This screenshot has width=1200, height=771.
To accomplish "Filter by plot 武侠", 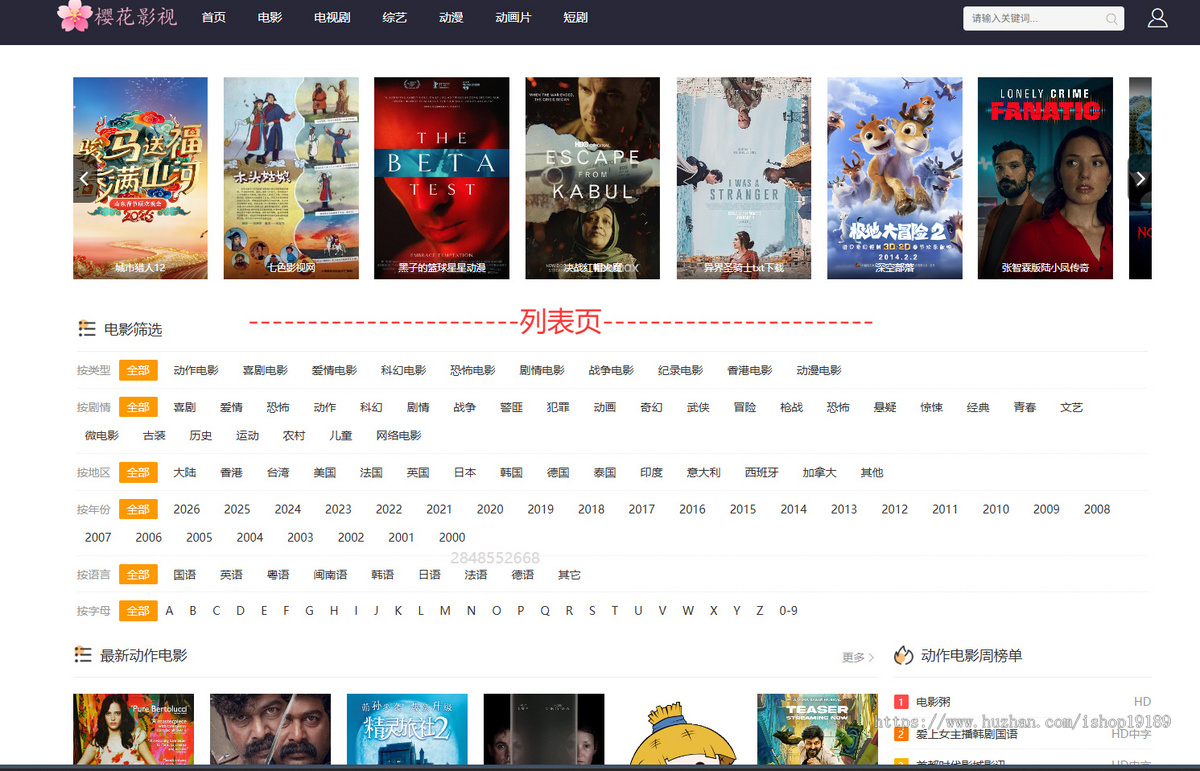I will [698, 407].
